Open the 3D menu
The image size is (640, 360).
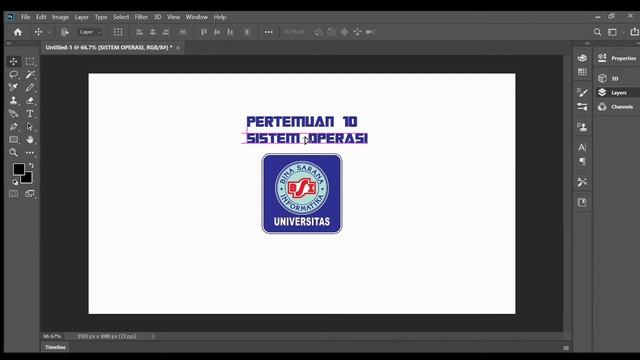point(157,17)
